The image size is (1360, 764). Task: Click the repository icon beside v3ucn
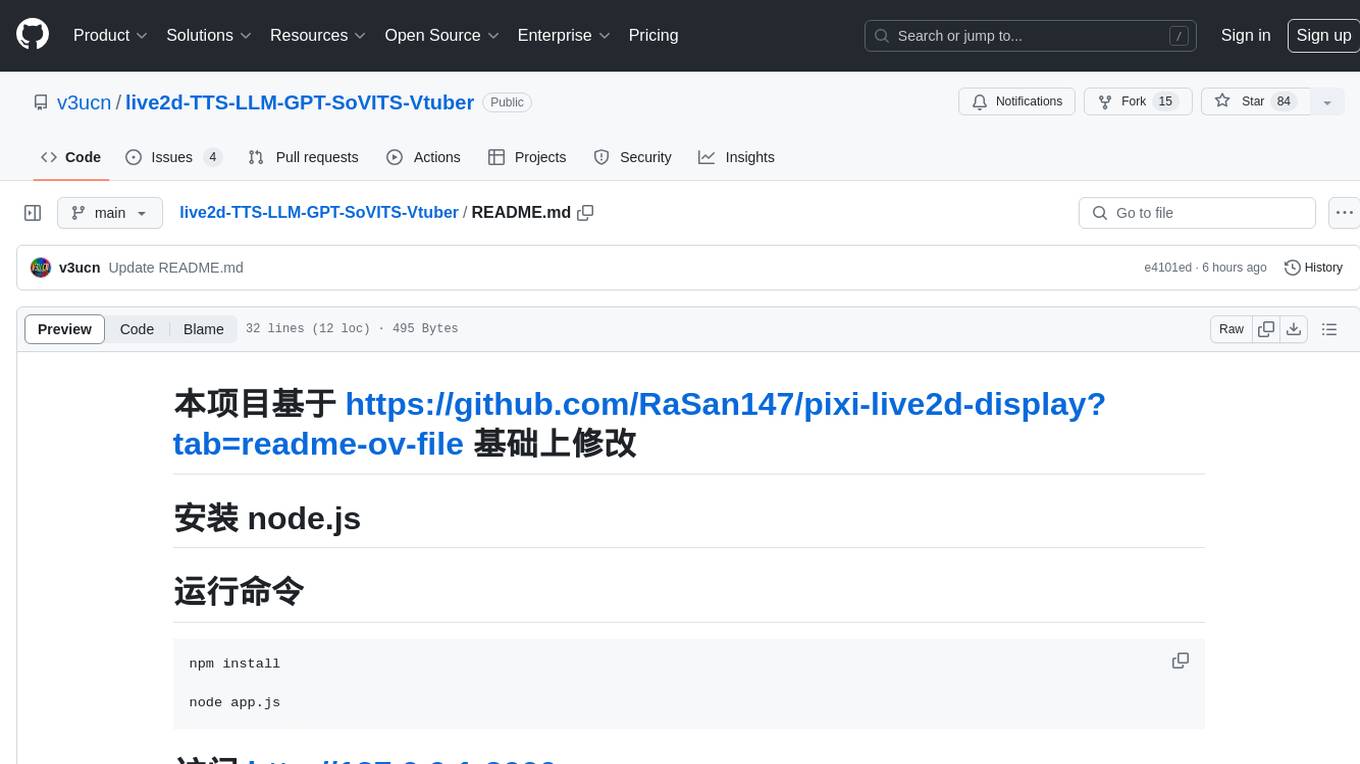coord(40,102)
